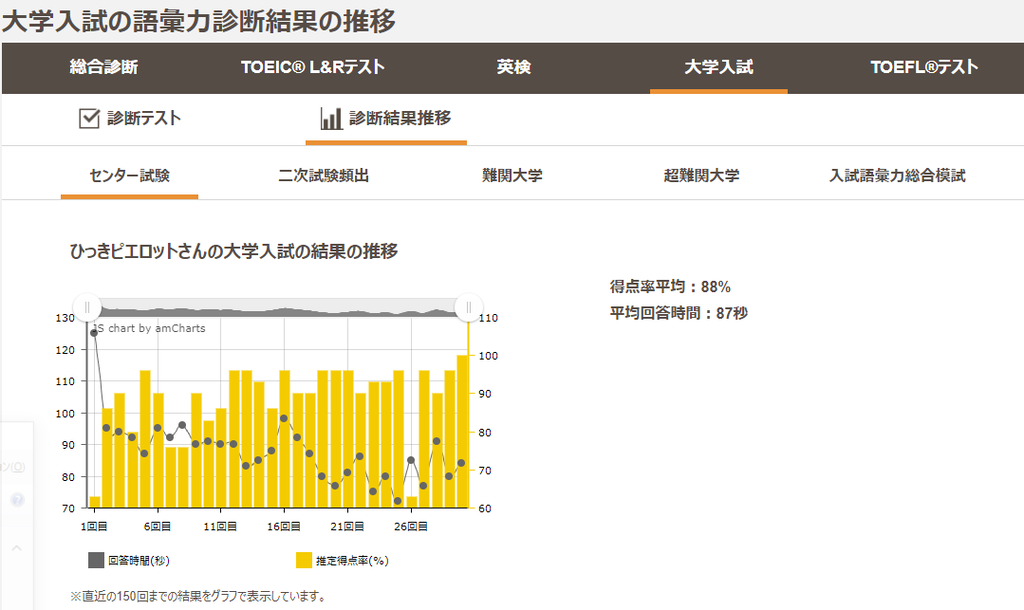Open the 総合診断 tab

(x=104, y=67)
